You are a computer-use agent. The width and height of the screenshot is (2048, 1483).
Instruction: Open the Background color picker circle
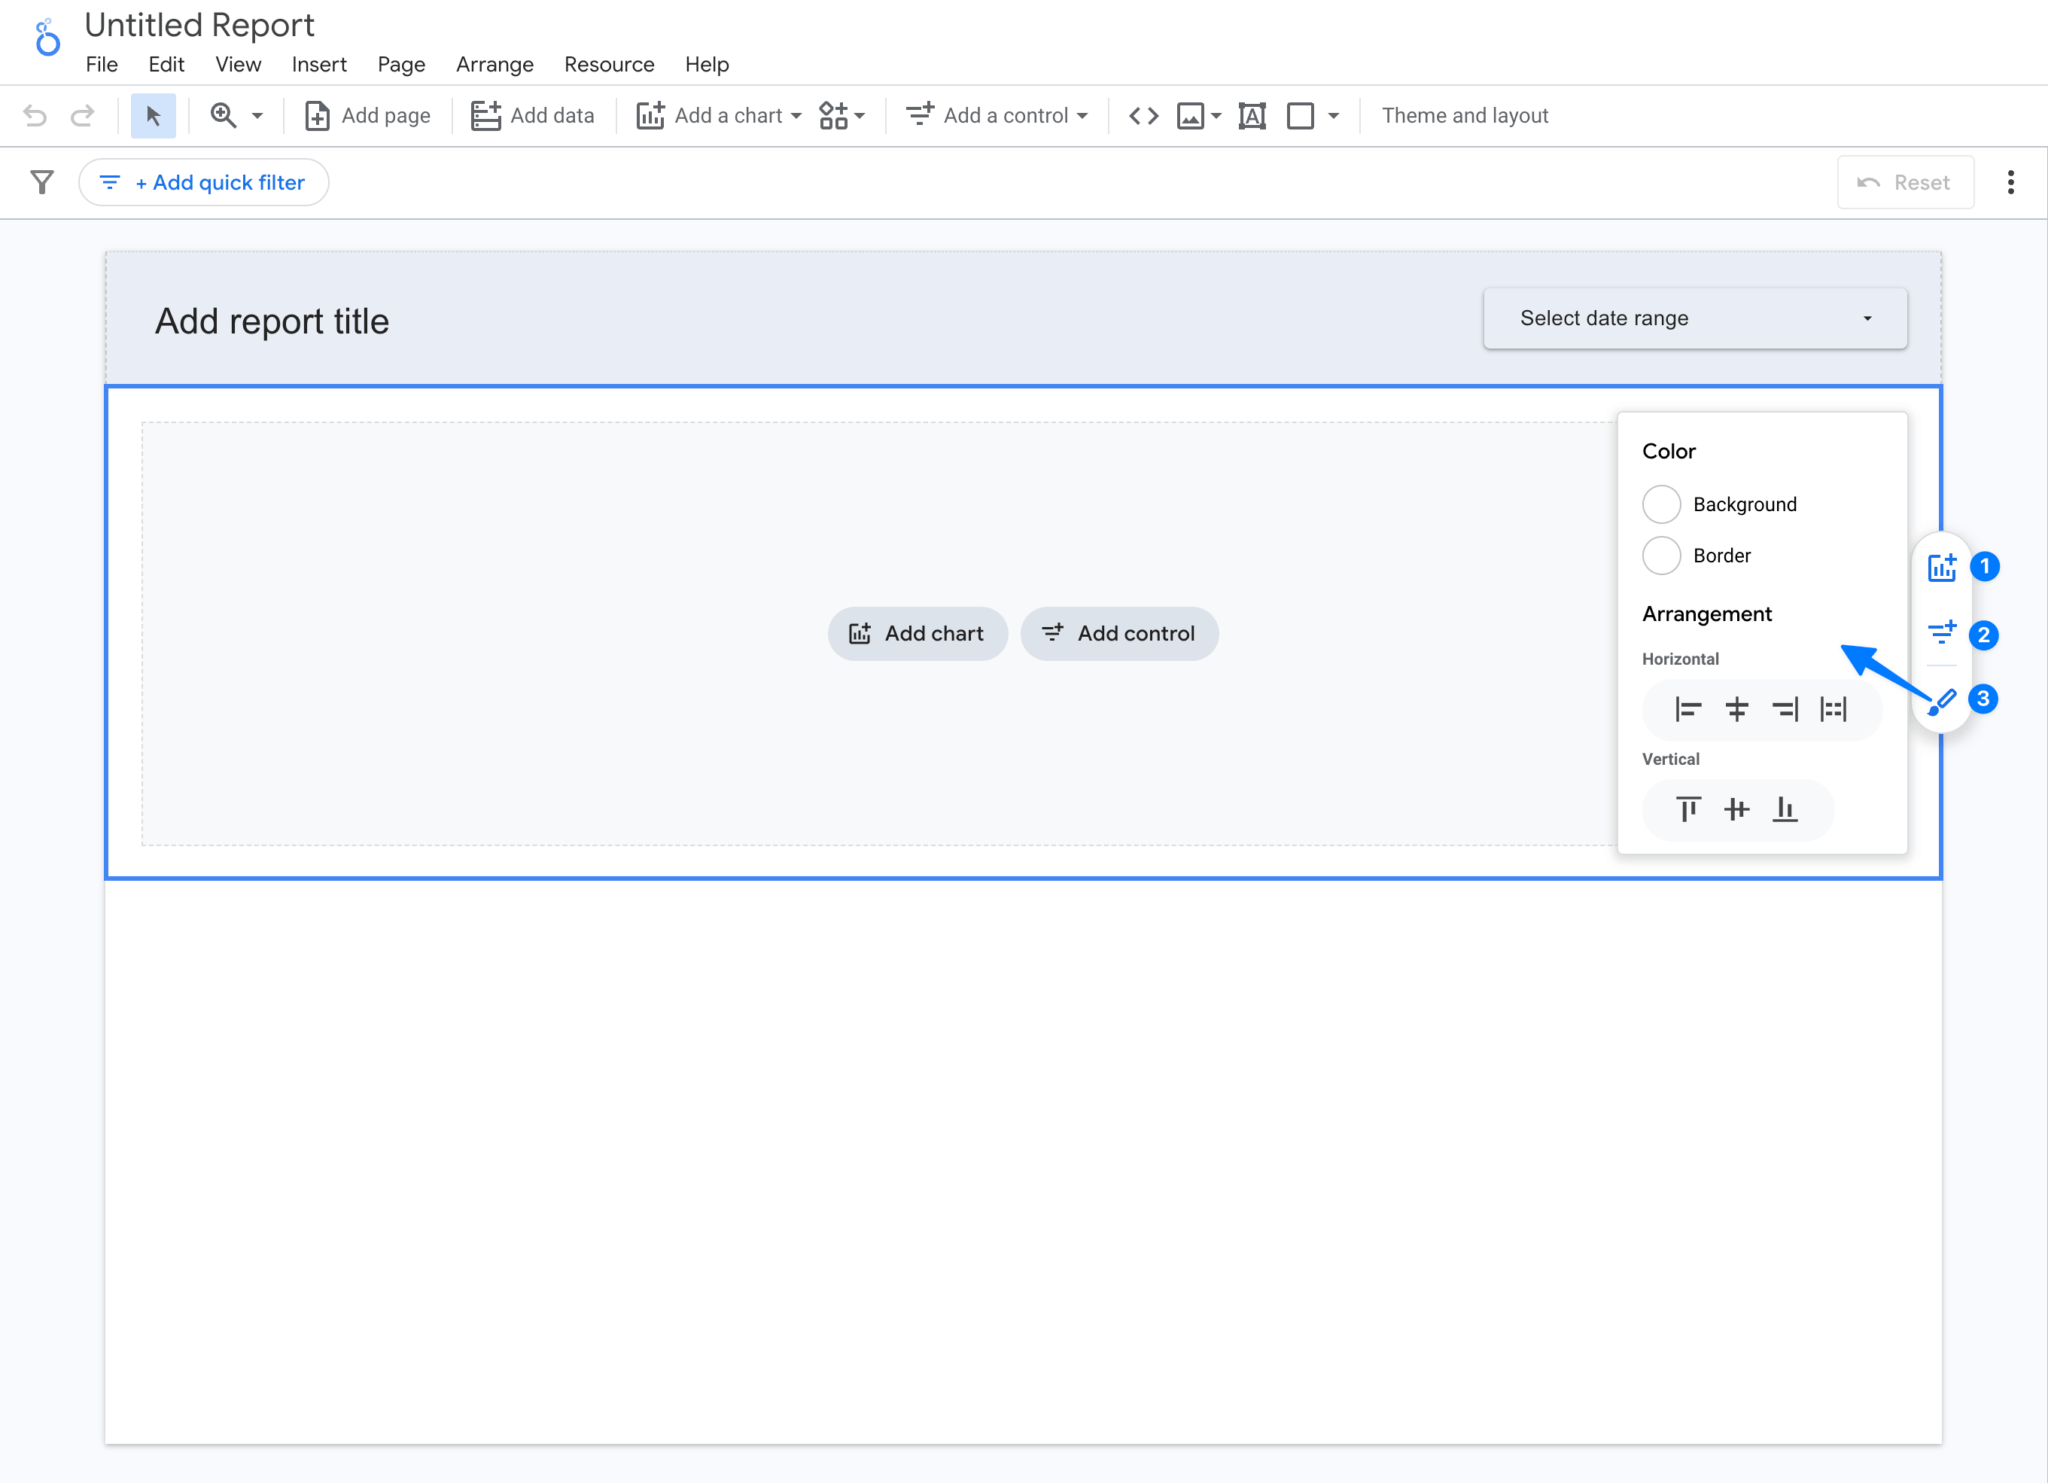tap(1662, 504)
